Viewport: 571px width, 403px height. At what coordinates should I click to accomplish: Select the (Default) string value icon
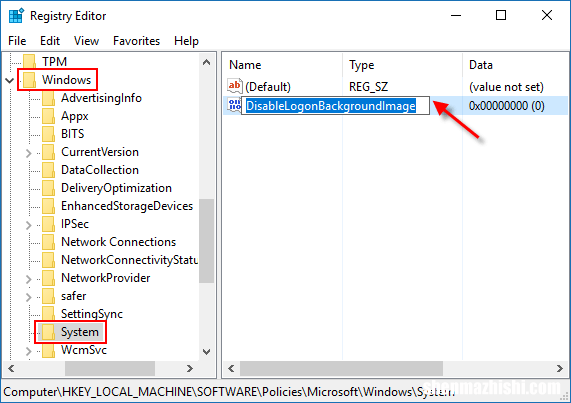pyautogui.click(x=235, y=86)
